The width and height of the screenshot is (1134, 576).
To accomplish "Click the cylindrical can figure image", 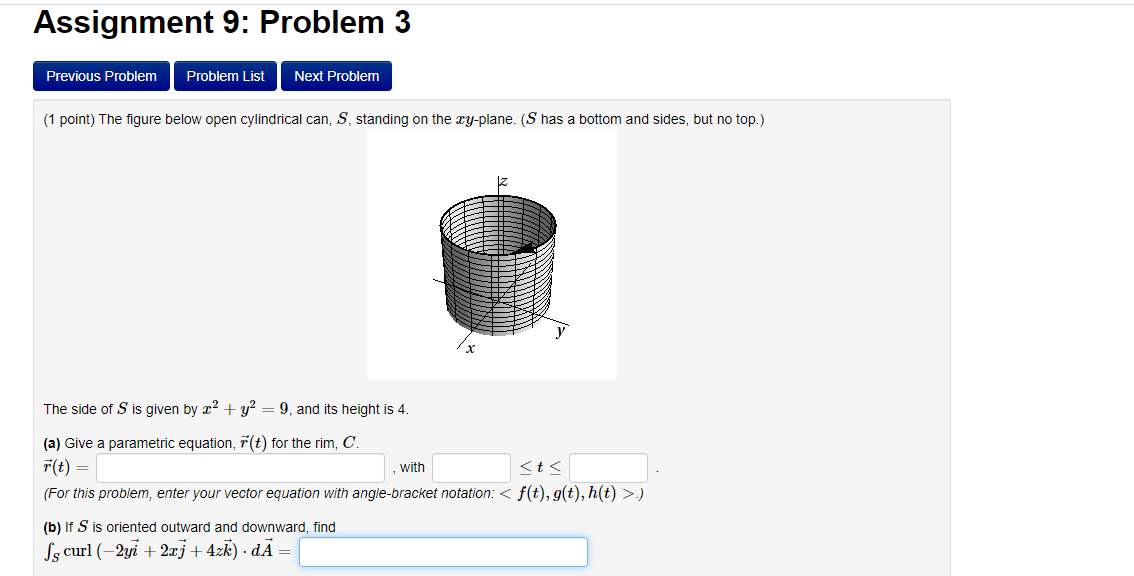I will pyautogui.click(x=491, y=255).
